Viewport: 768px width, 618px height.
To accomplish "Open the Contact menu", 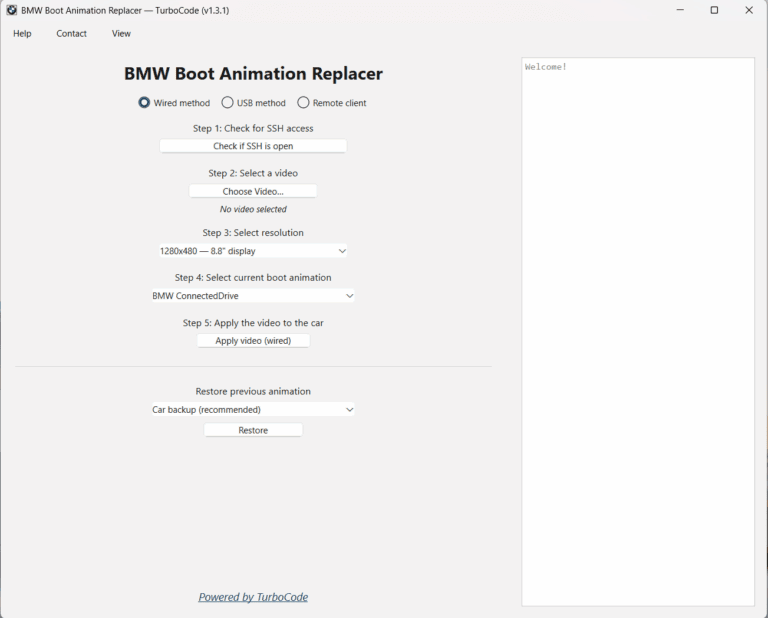I will [x=71, y=34].
